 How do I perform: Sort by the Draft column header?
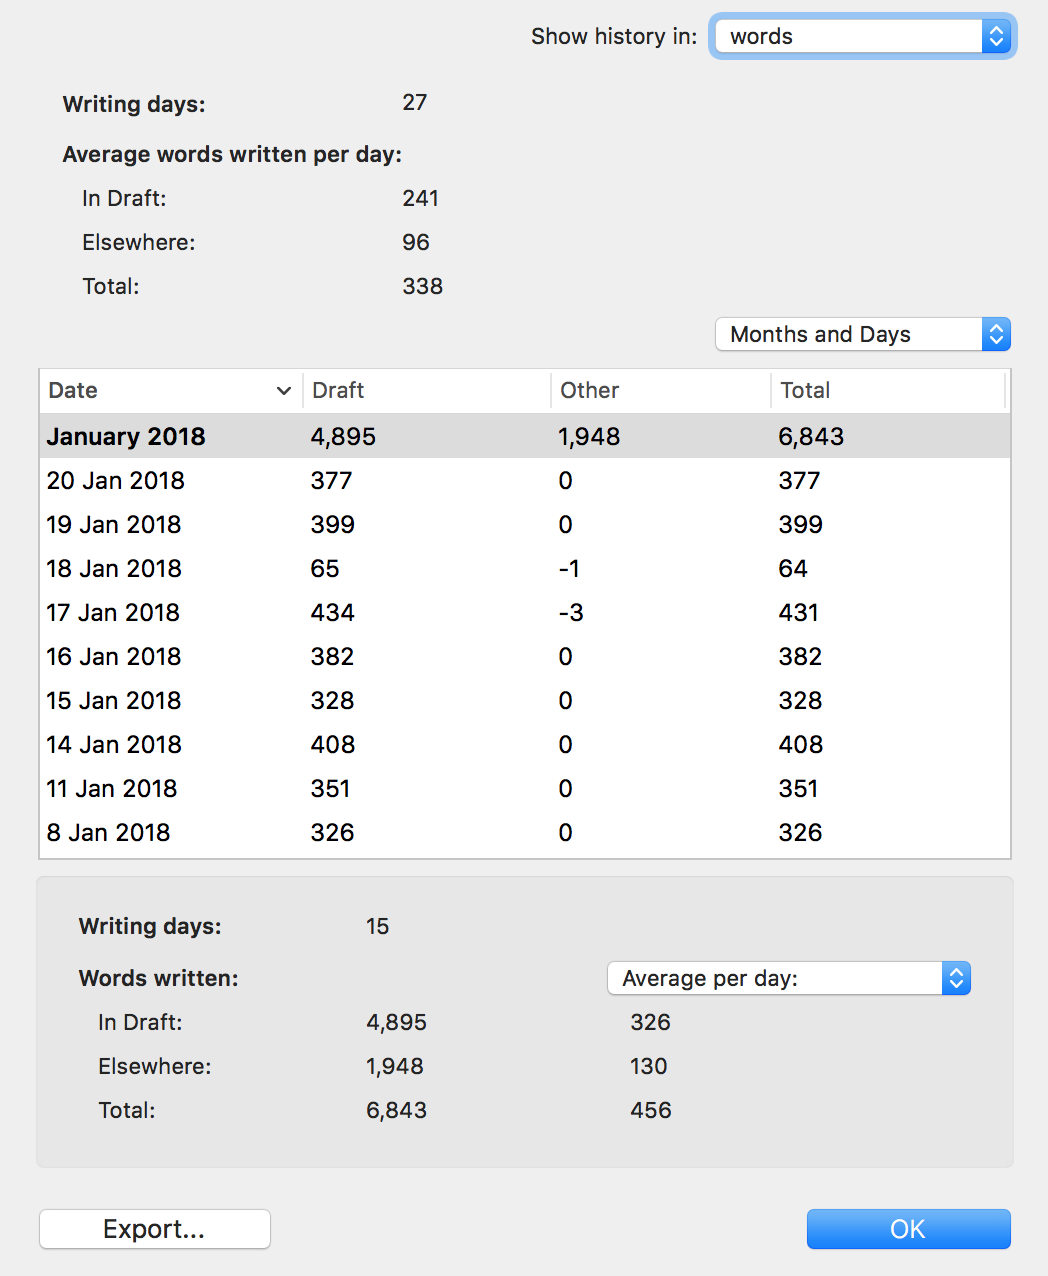coord(427,391)
